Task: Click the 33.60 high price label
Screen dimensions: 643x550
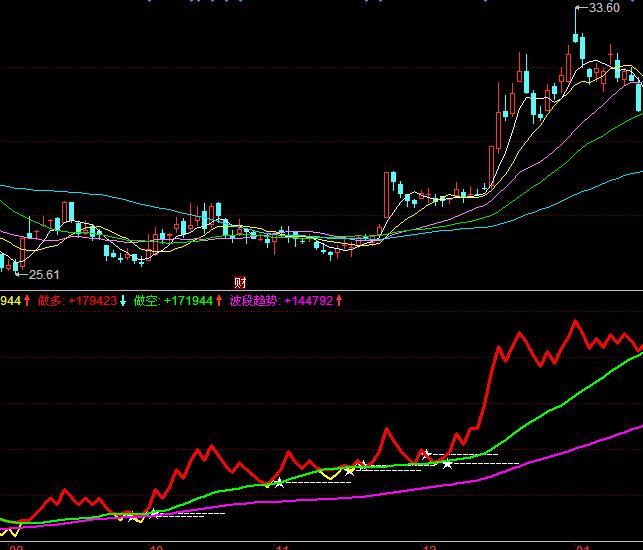Action: coord(603,9)
